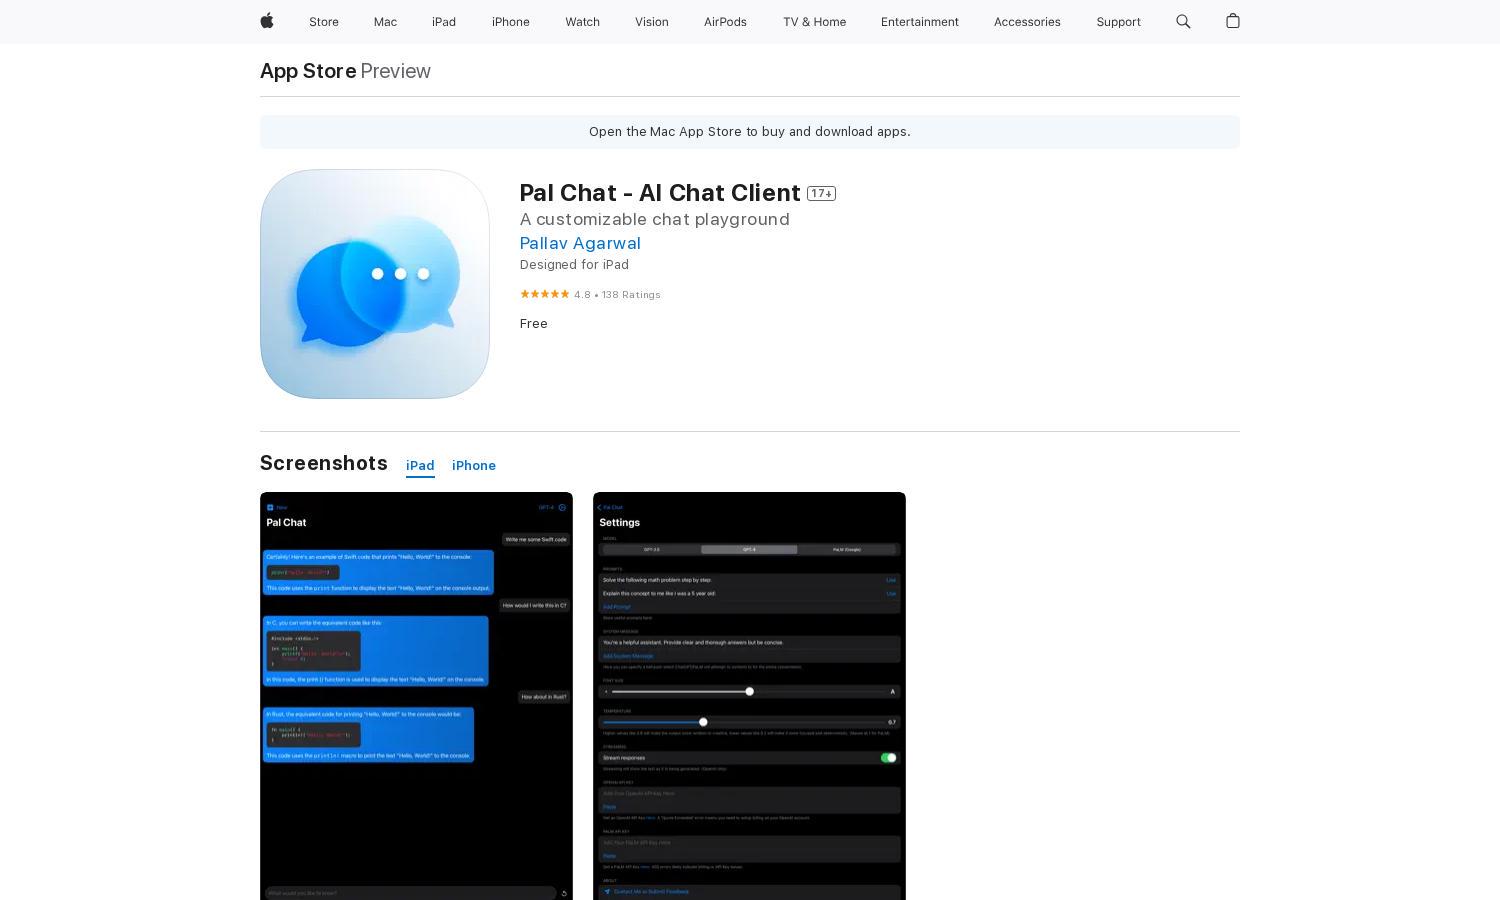This screenshot has height=900, width=1500.
Task: Open the shopping bag icon
Action: coord(1233,21)
